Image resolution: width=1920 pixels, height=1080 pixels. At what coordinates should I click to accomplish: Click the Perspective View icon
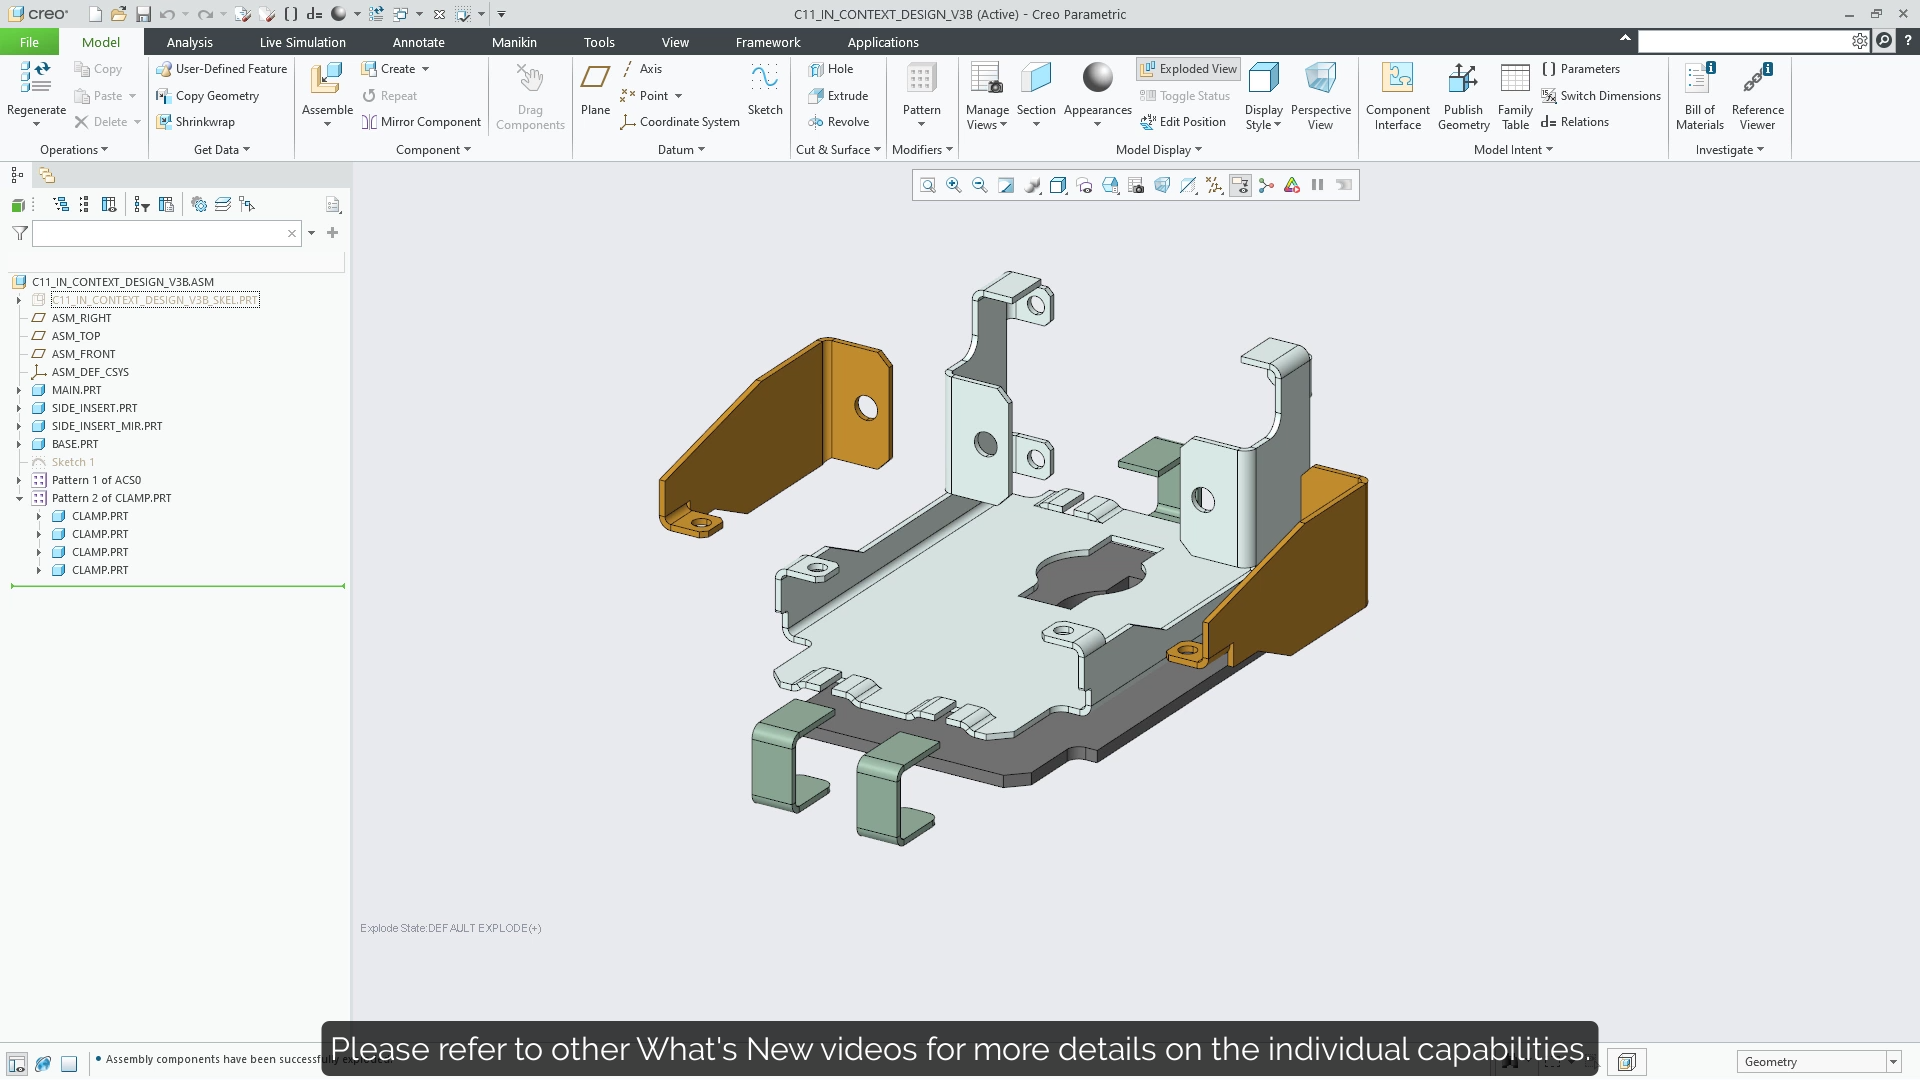click(x=1320, y=78)
